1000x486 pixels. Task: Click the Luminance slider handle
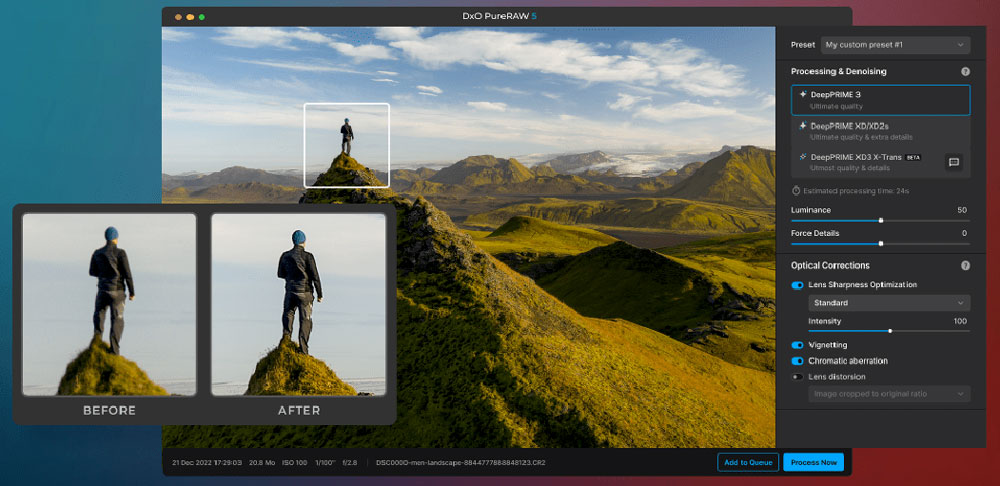tap(881, 221)
